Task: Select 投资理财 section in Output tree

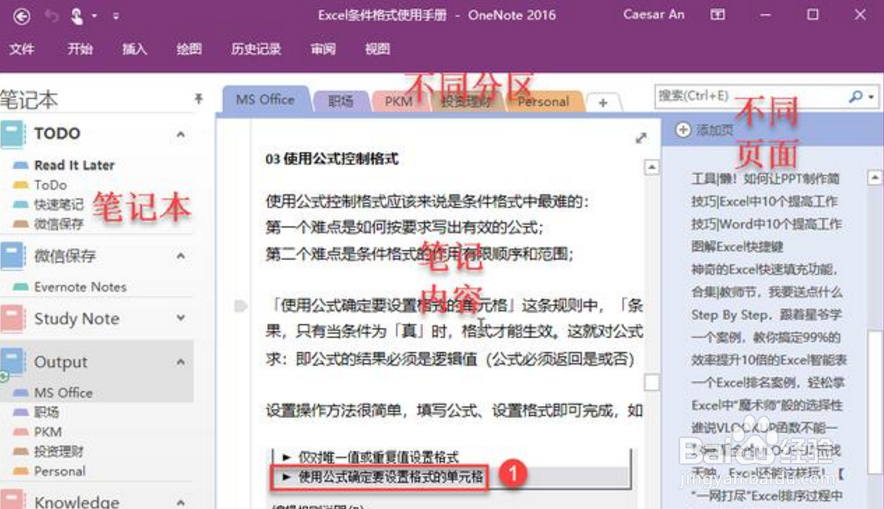Action: (x=58, y=452)
